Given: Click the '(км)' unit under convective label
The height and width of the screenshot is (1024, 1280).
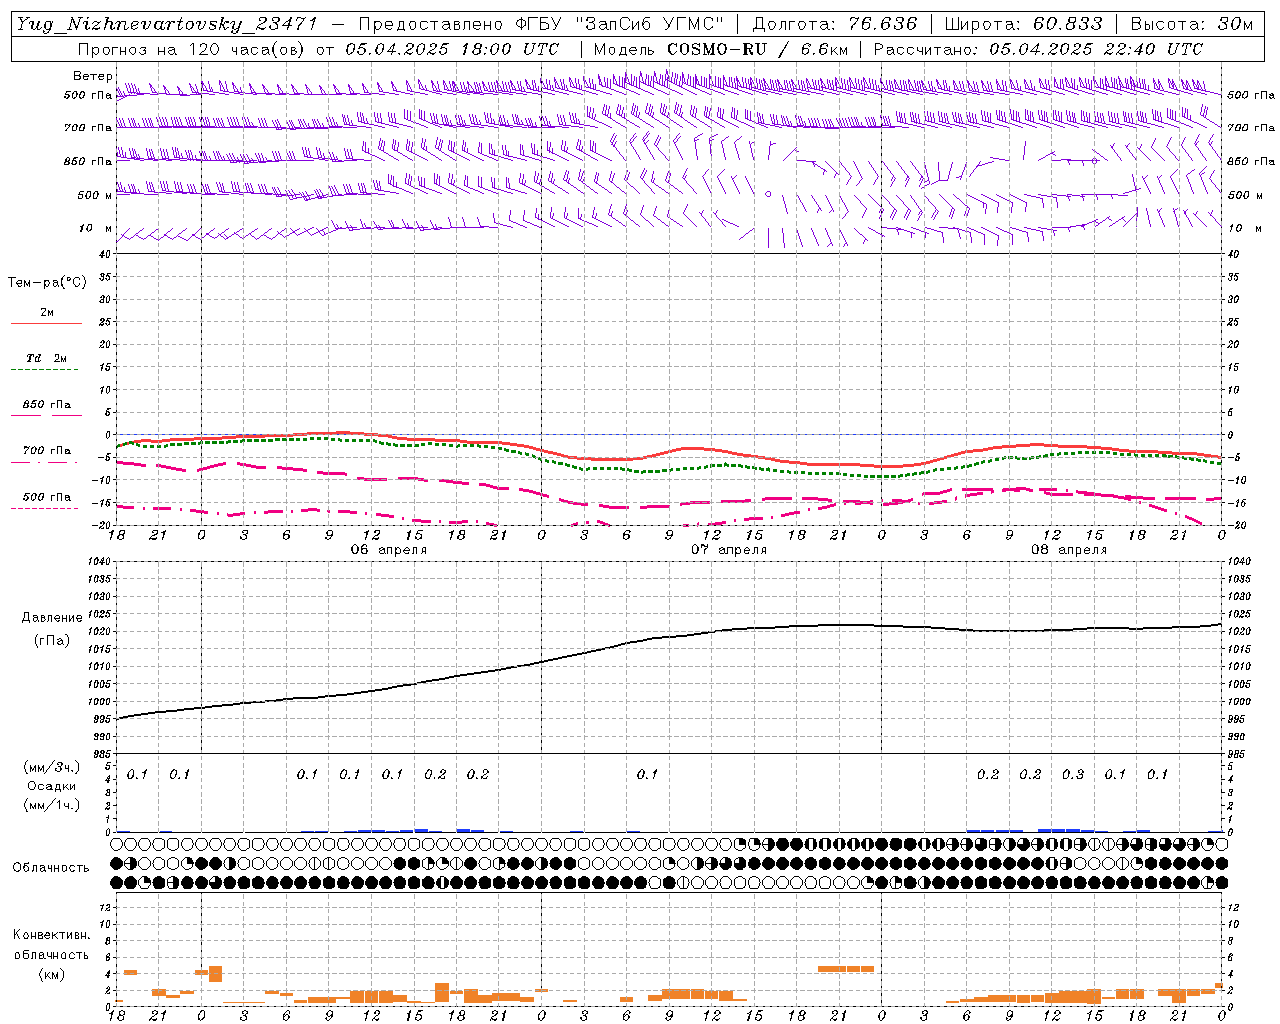Looking at the screenshot, I should pyautogui.click(x=51, y=974).
